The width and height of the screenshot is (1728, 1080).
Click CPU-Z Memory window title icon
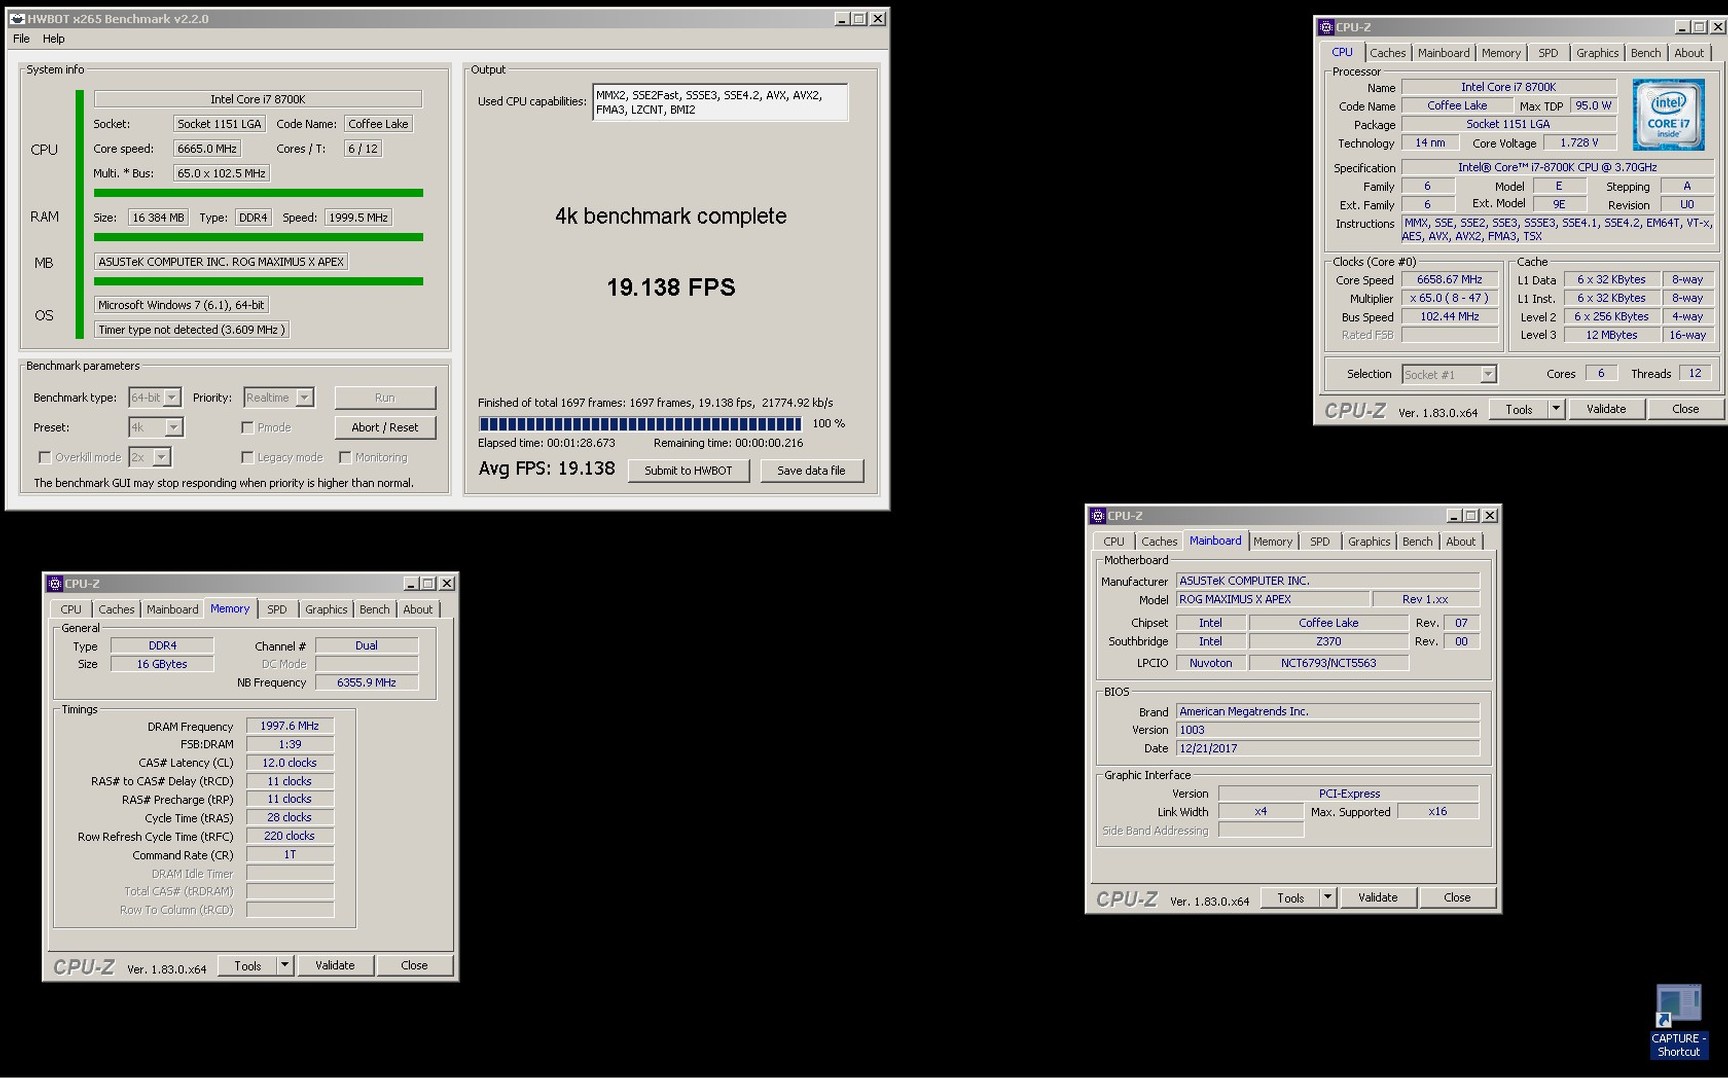(x=55, y=584)
